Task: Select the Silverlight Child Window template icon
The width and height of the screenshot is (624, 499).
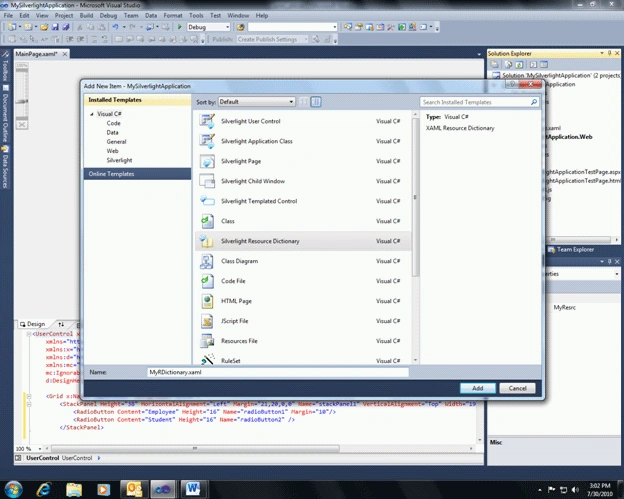Action: point(207,181)
